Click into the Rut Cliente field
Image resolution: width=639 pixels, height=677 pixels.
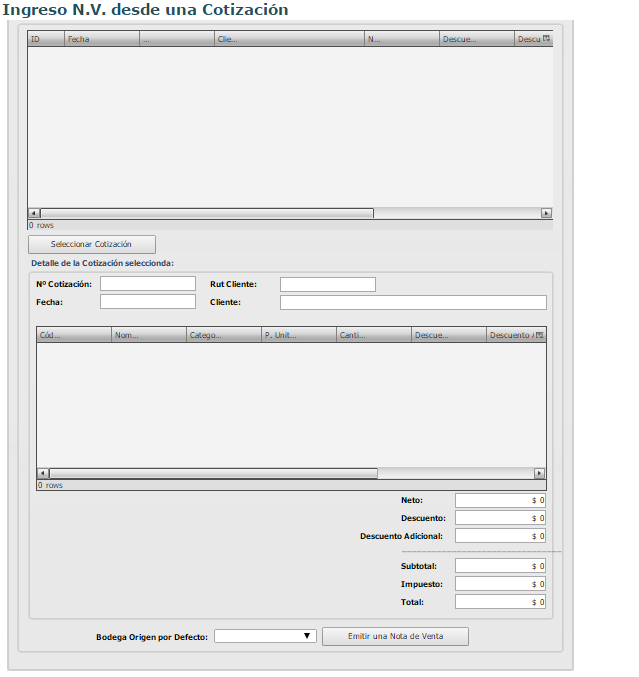pyautogui.click(x=327, y=284)
